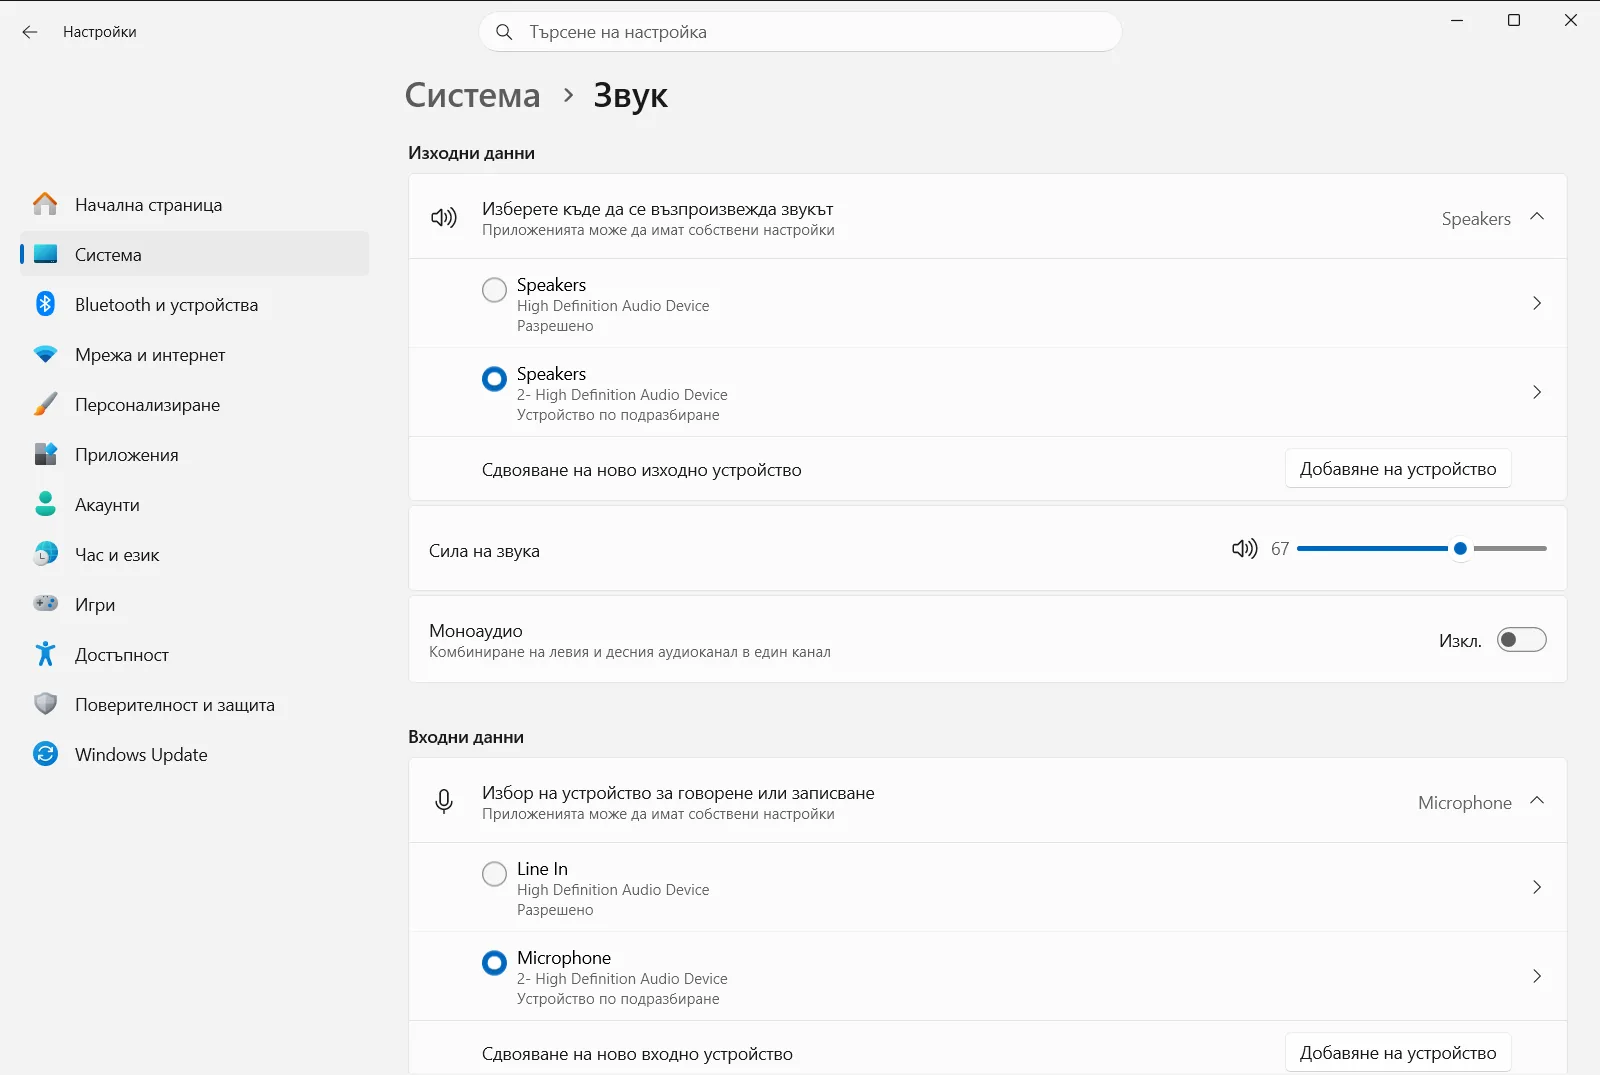Screen dimensions: 1600x1075
Task: Click the Система monitor icon
Action: [45, 254]
